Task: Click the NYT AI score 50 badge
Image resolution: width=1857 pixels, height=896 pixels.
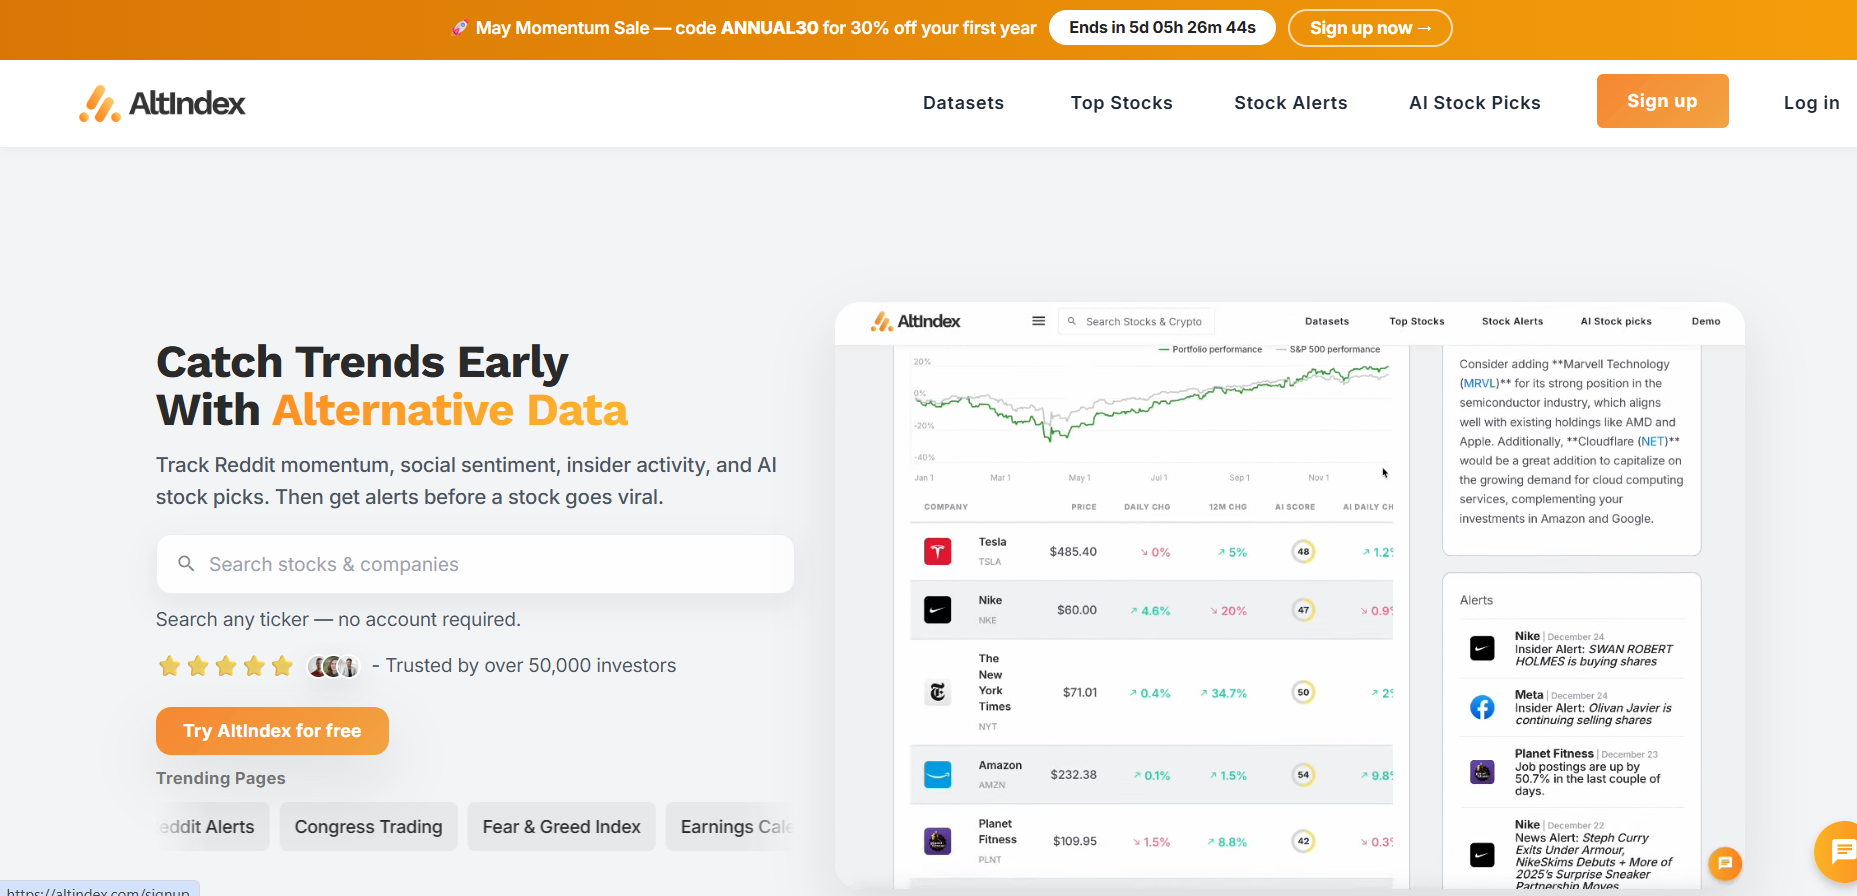Action: (1303, 692)
